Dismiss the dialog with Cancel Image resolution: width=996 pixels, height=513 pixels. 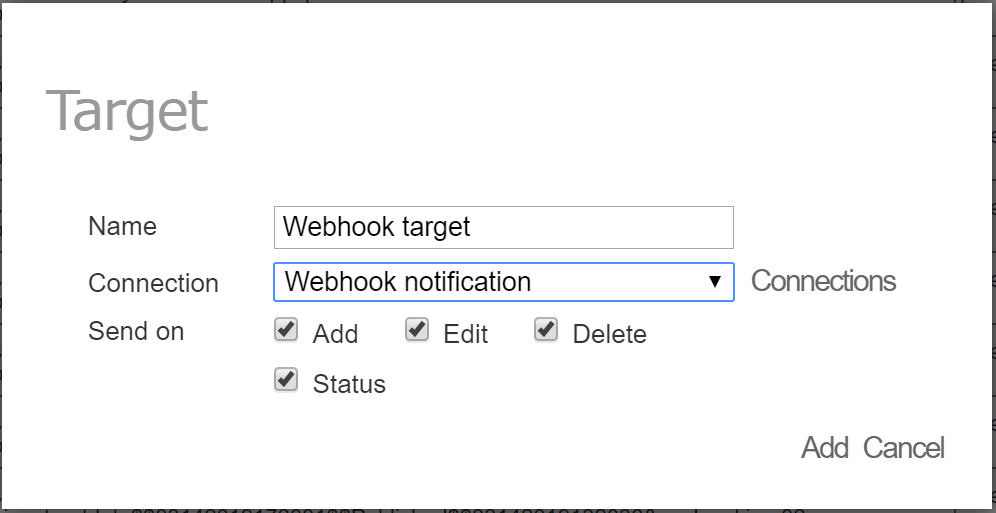point(904,448)
